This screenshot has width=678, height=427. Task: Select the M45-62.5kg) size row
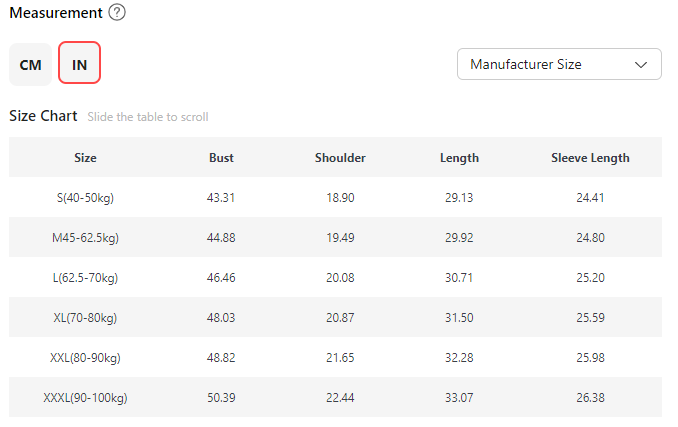tap(86, 237)
